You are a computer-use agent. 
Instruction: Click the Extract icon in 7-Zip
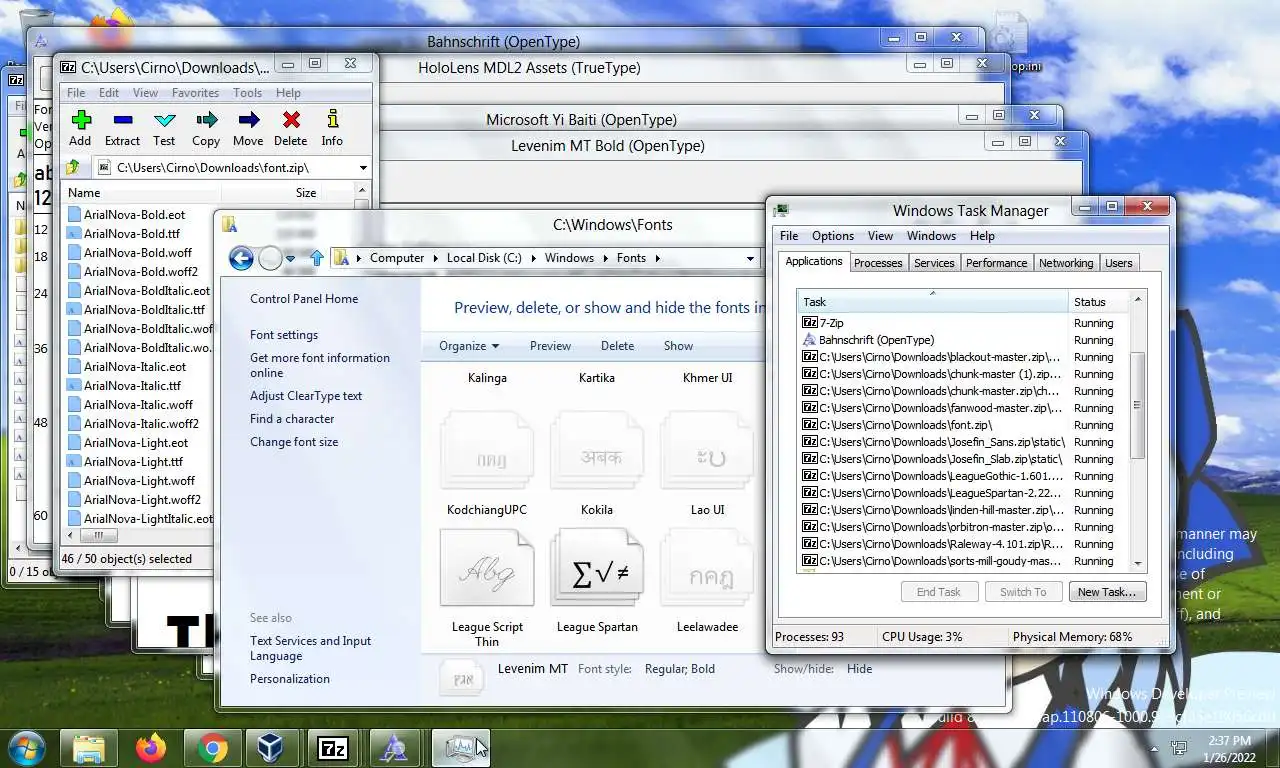click(122, 121)
